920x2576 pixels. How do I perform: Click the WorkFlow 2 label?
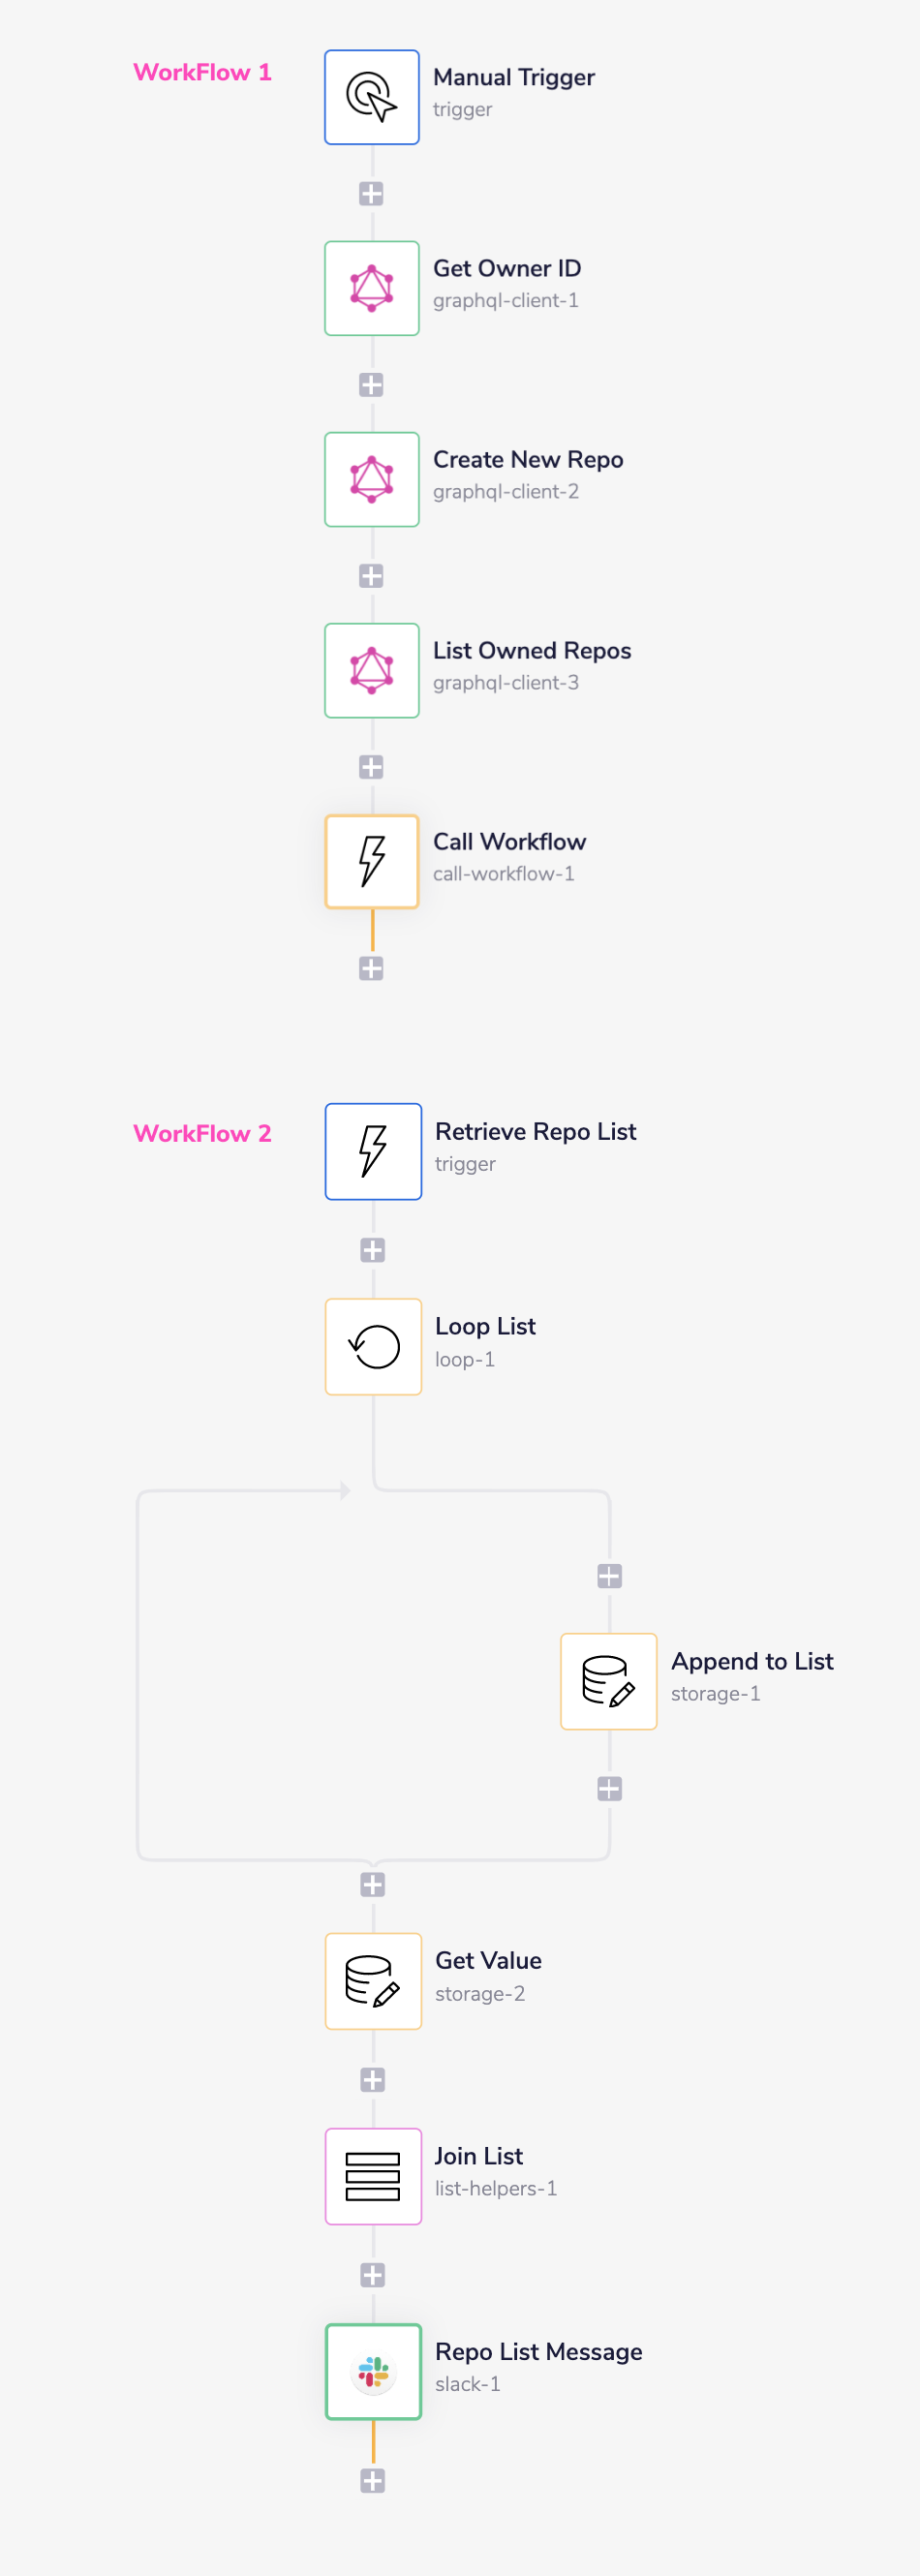[203, 1135]
